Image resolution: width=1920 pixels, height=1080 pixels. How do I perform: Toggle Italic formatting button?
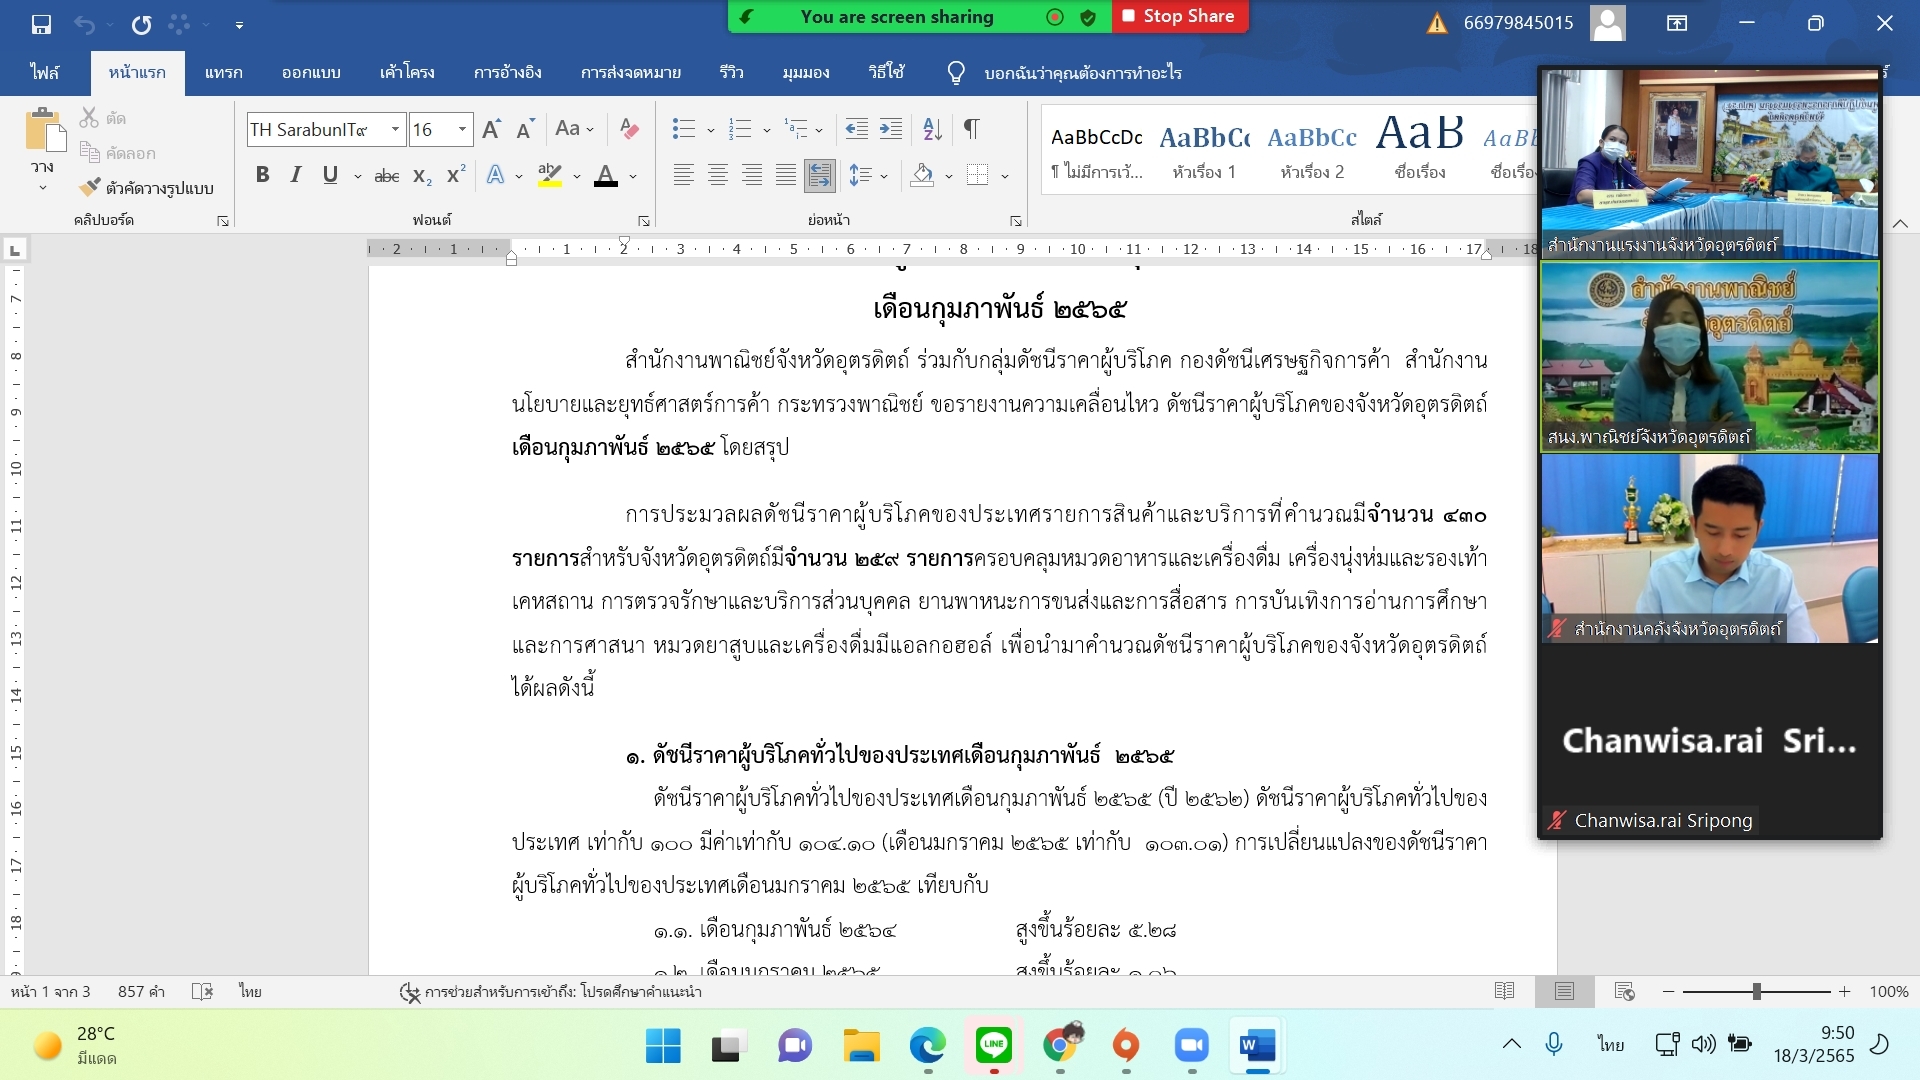tap(296, 175)
